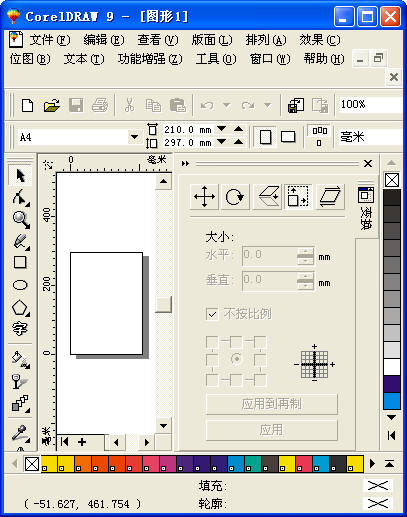This screenshot has height=517, width=407.
Task: Select the Ellipse tool
Action: click(20, 285)
